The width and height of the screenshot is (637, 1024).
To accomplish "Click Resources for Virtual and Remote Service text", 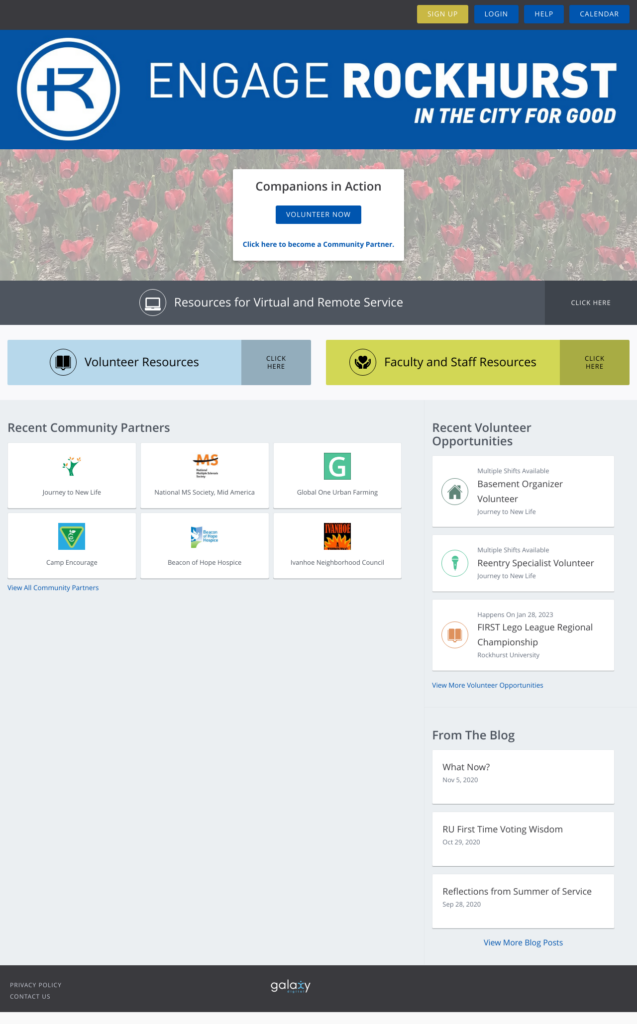I will 288,302.
